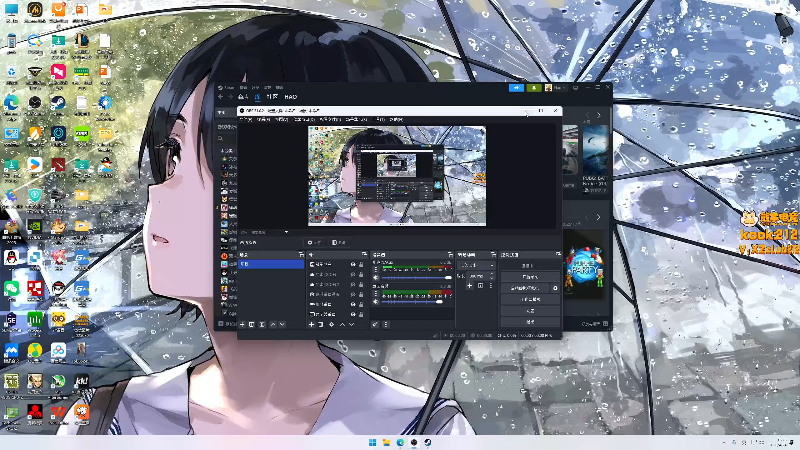Image resolution: width=800 pixels, height=450 pixels.
Task: Move selected scene up in Scenes panel
Action: 272,324
